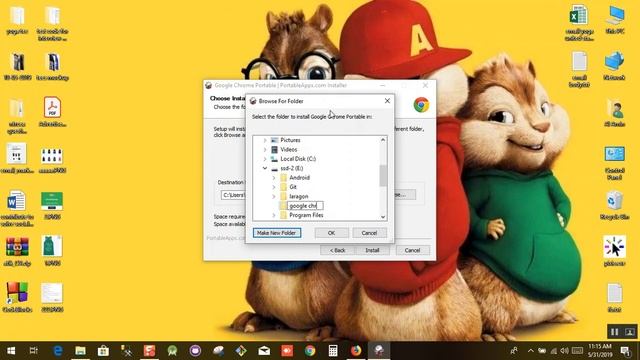Open the Action Center notifications
This screenshot has width=640, height=360.
click(625, 351)
